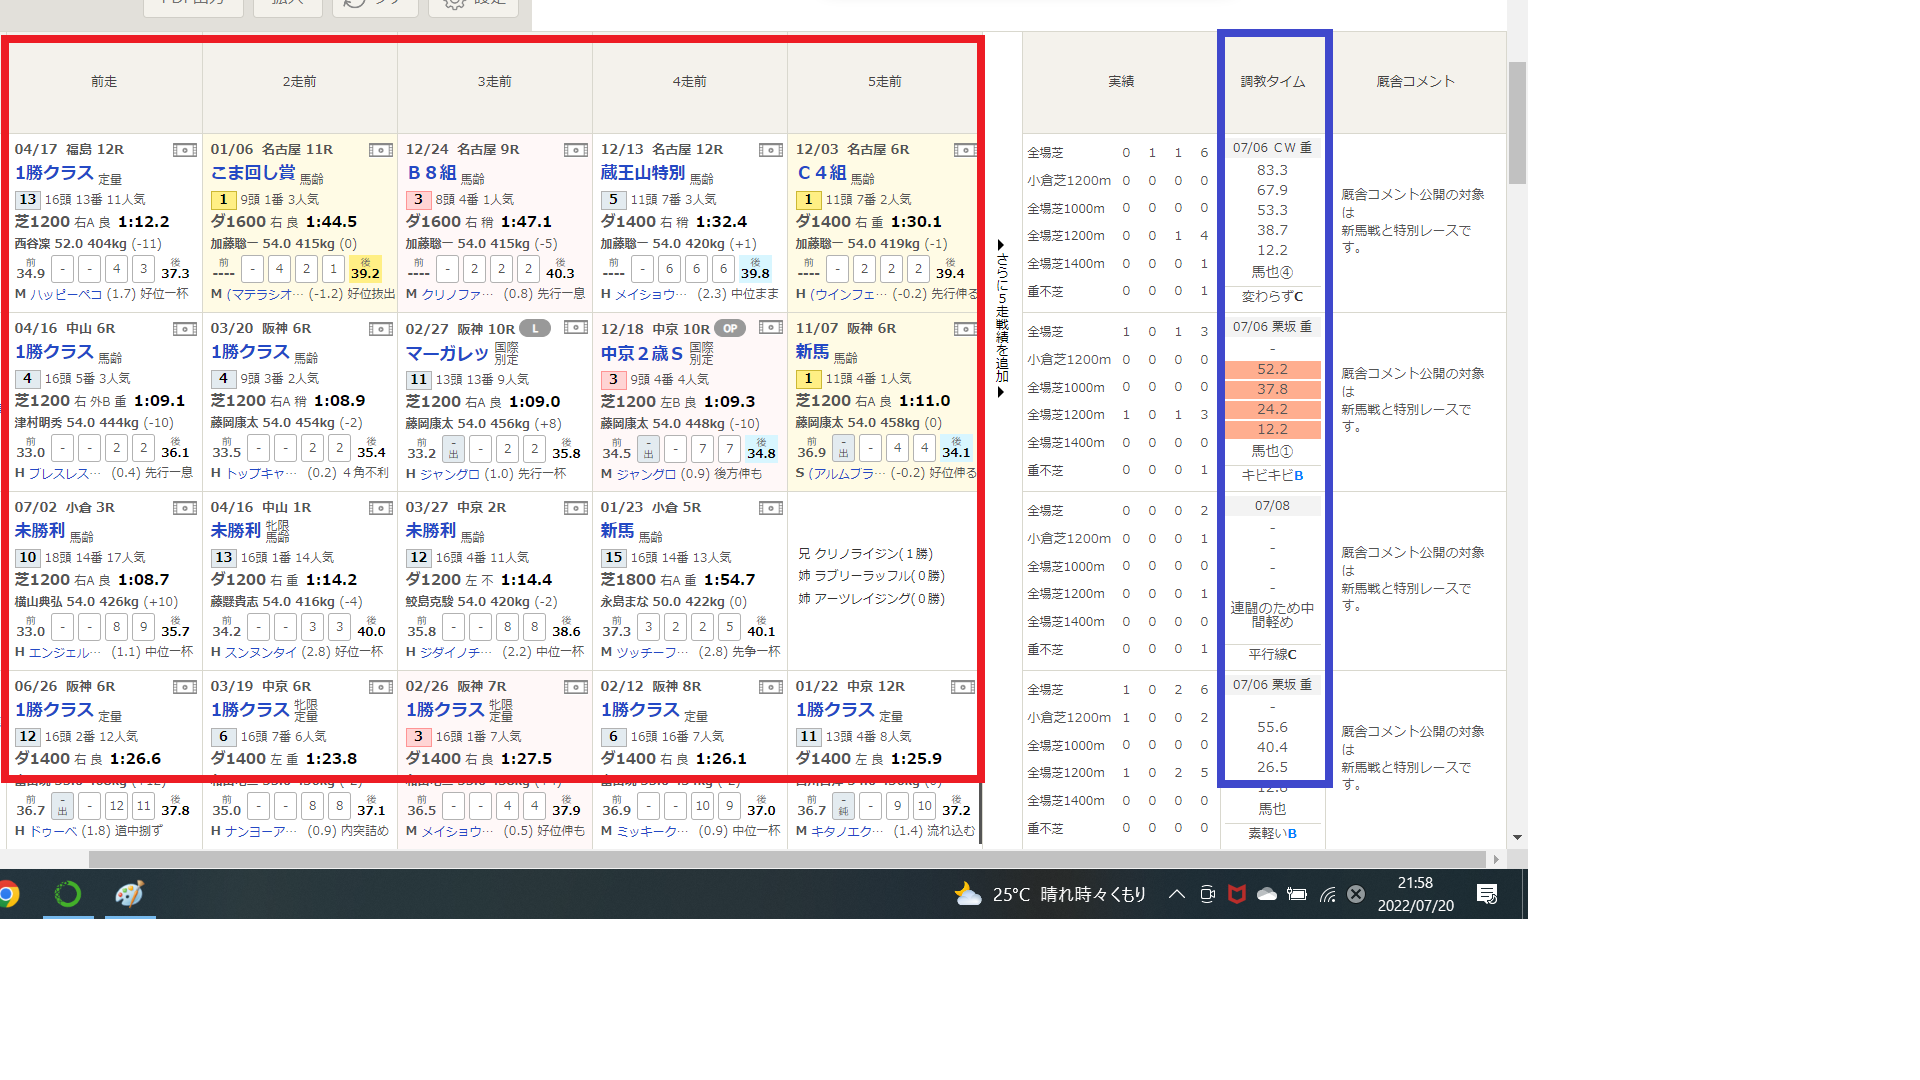Open video icon for 12/24 名古屋 9R race

(575, 150)
